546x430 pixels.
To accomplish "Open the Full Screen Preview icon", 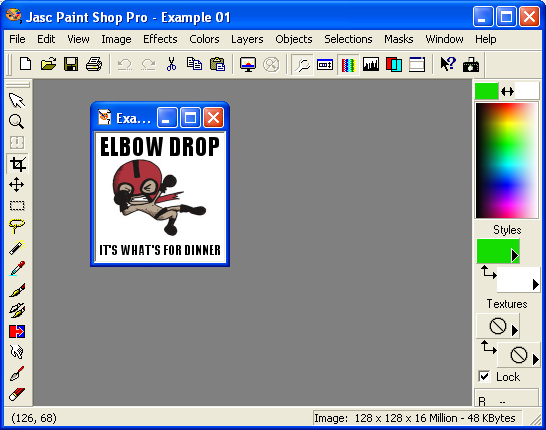I will pos(248,64).
